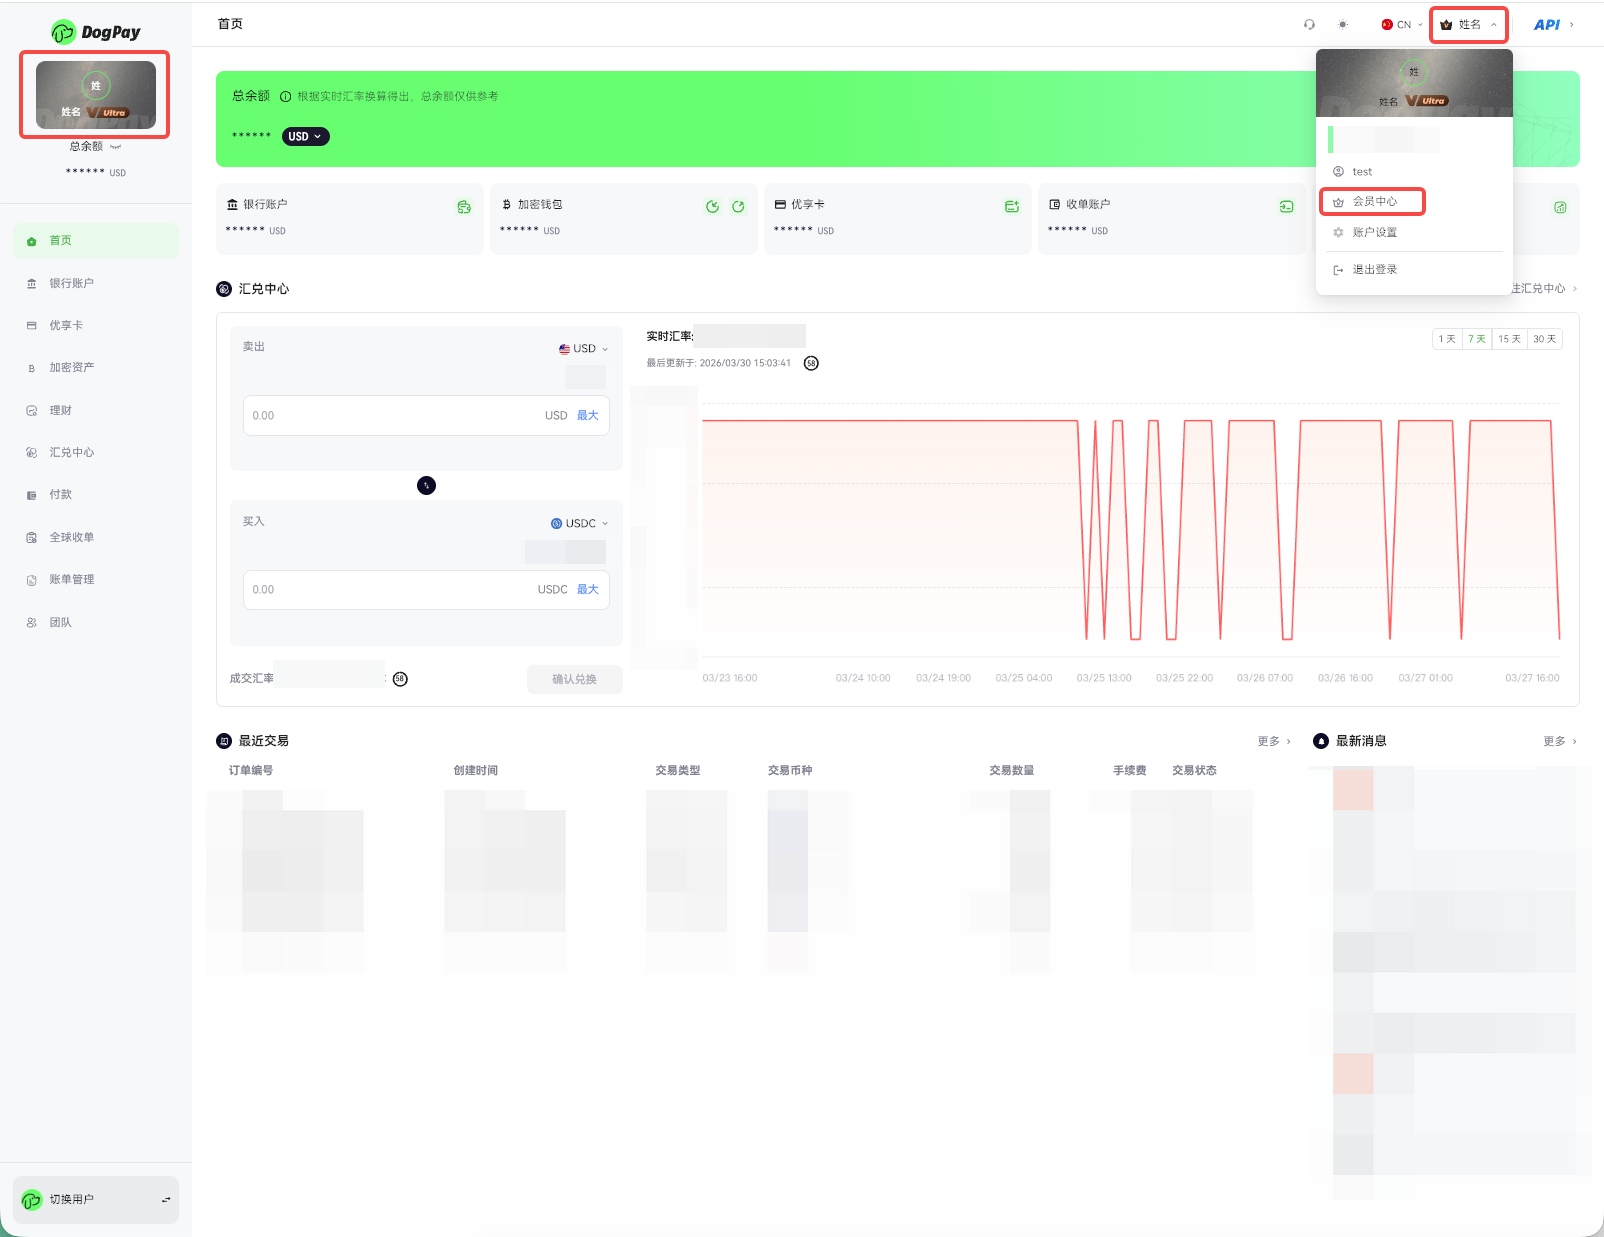Screen dimensions: 1604x1237
Task: Click the 最新消息 bell heading icon
Action: click(1321, 741)
